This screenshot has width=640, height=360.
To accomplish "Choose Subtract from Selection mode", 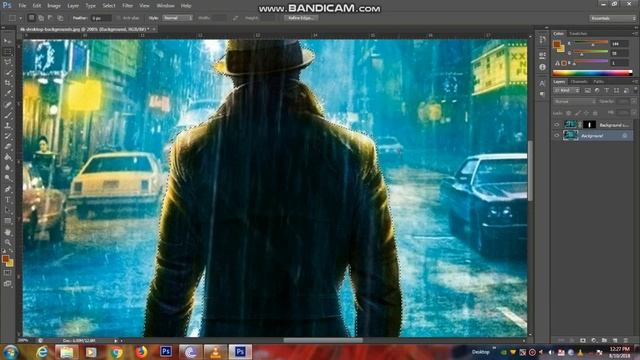I will point(51,18).
